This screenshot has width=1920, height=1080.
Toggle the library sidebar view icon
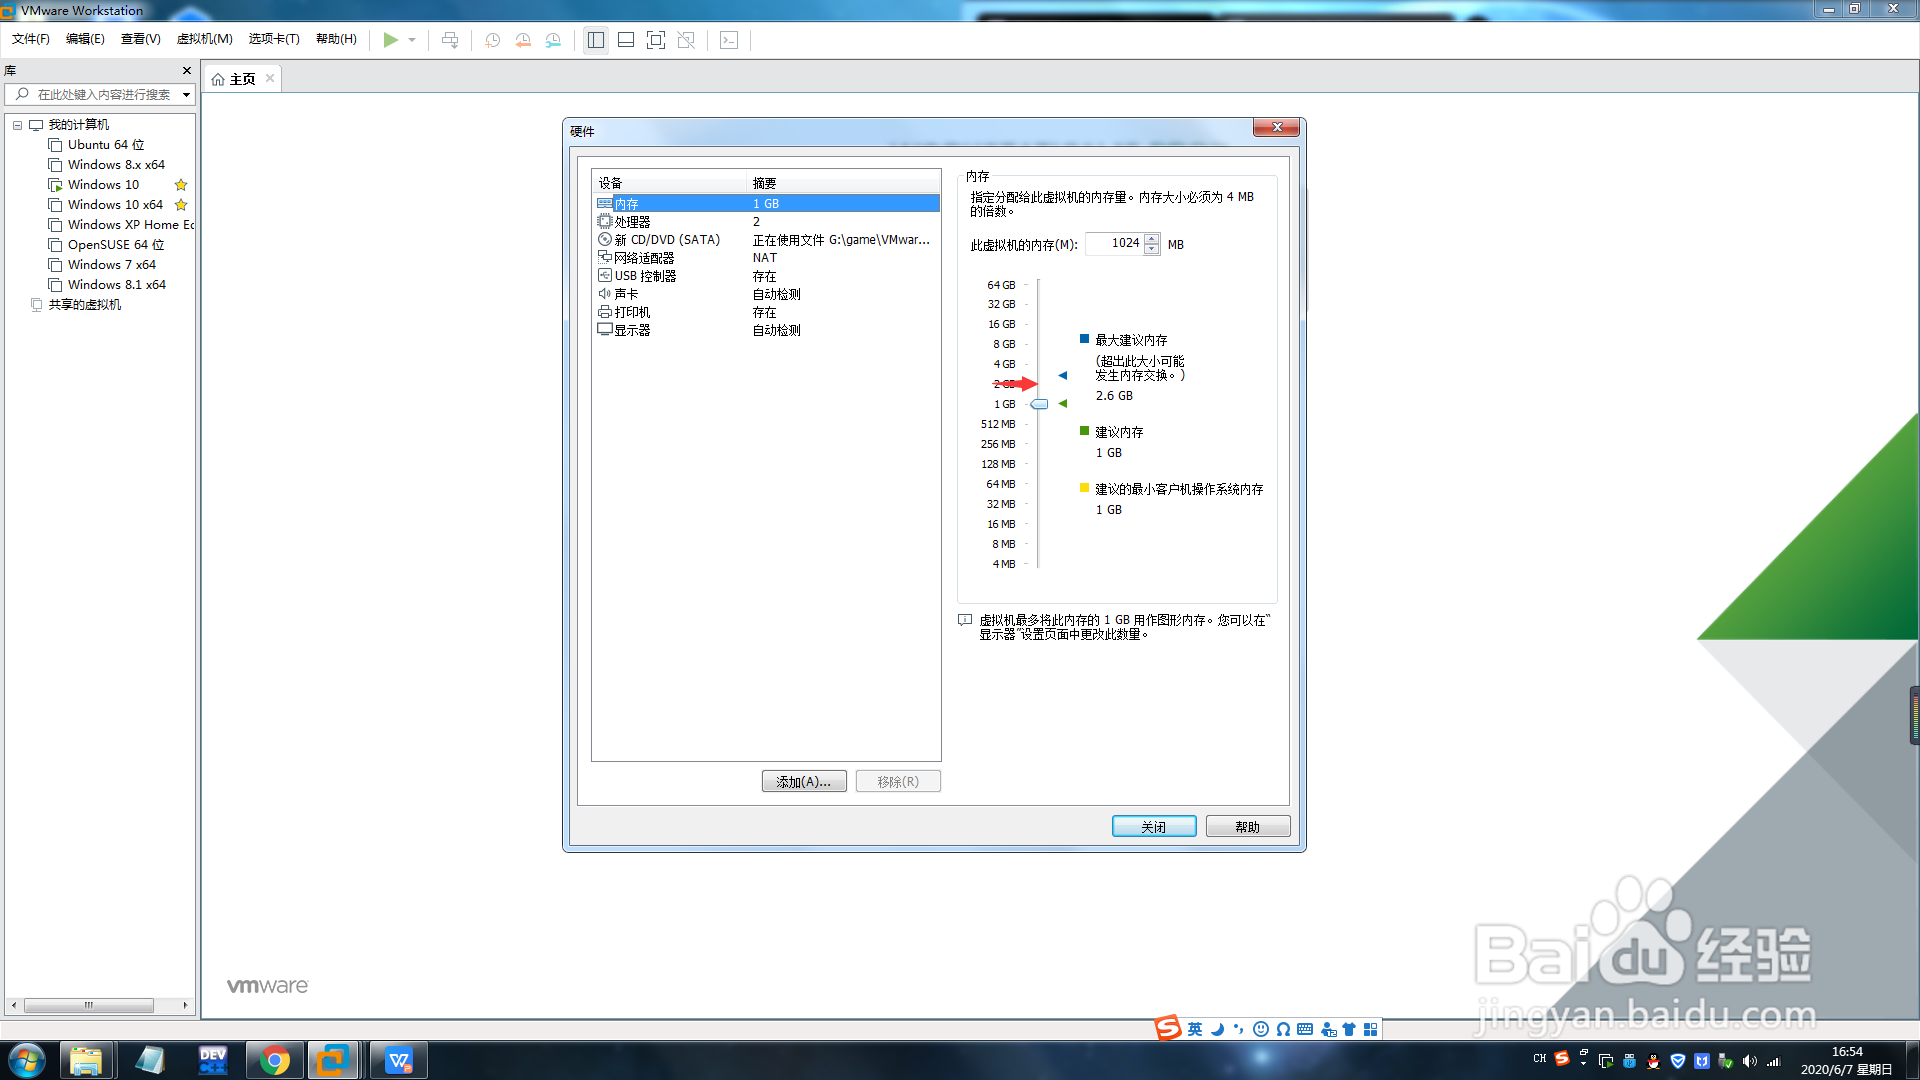pos(596,40)
